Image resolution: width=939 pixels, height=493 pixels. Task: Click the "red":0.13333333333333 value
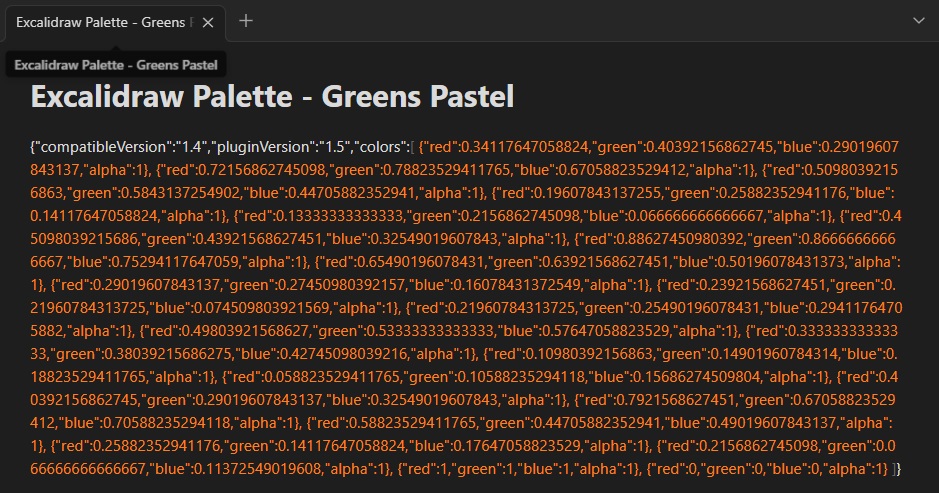323,216
